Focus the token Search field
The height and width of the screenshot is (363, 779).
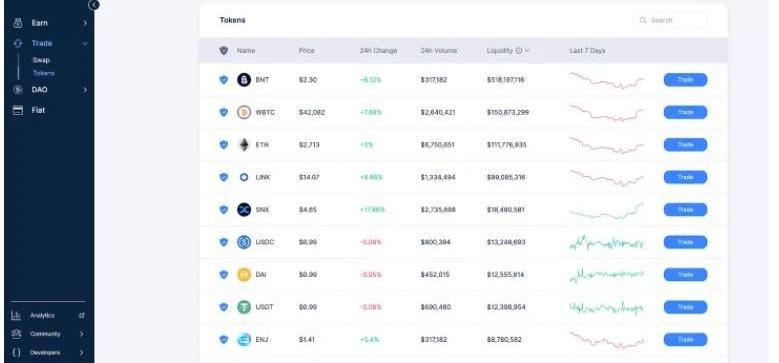tap(670, 20)
